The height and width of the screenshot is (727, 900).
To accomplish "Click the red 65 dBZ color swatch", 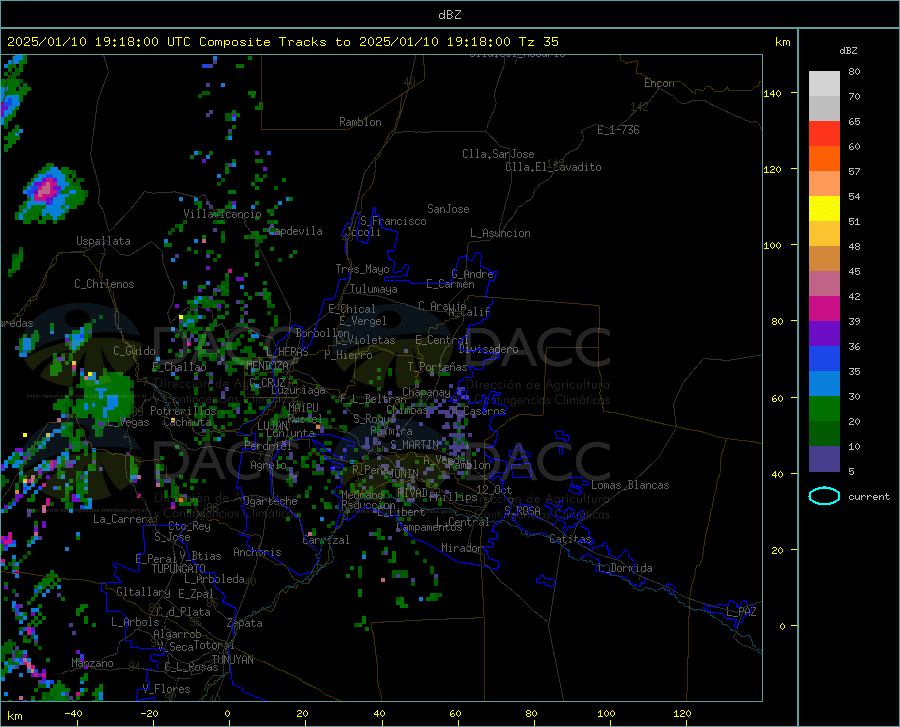I will tap(824, 134).
